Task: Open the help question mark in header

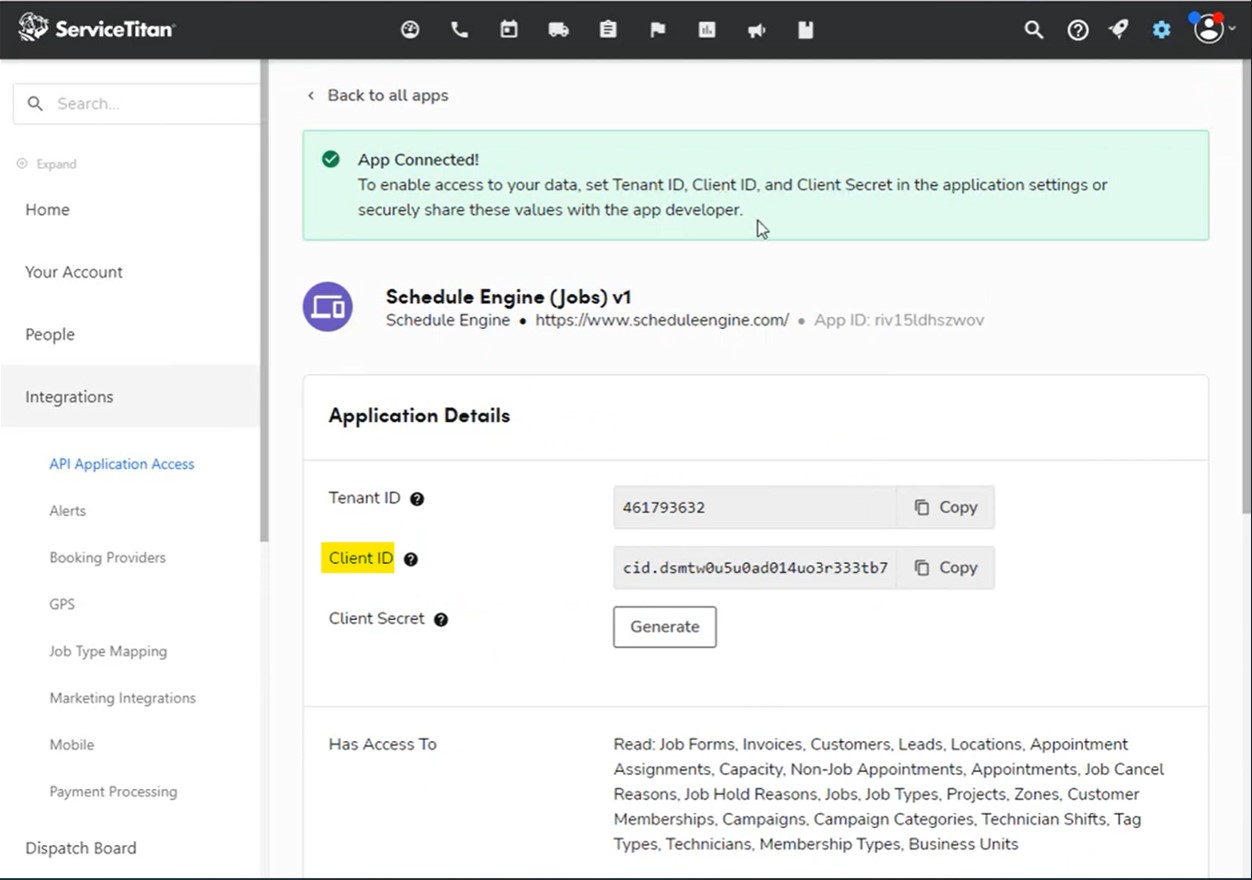Action: tap(1078, 30)
